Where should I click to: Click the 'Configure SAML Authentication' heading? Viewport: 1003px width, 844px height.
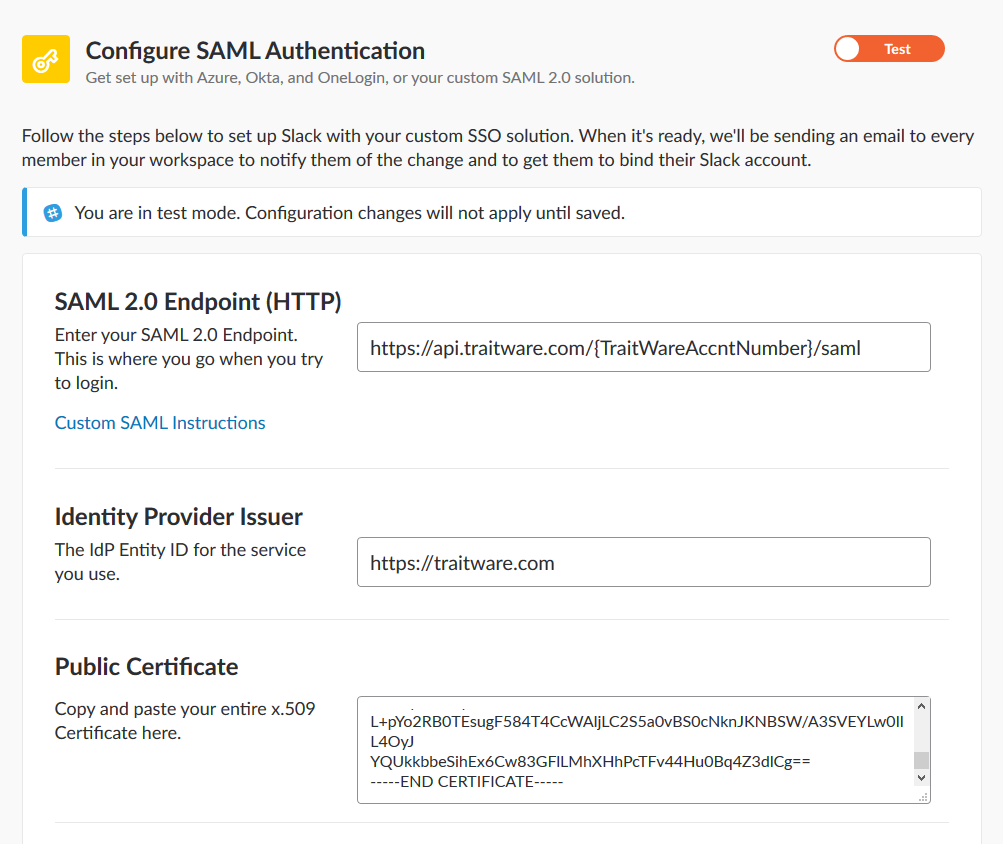tap(255, 51)
